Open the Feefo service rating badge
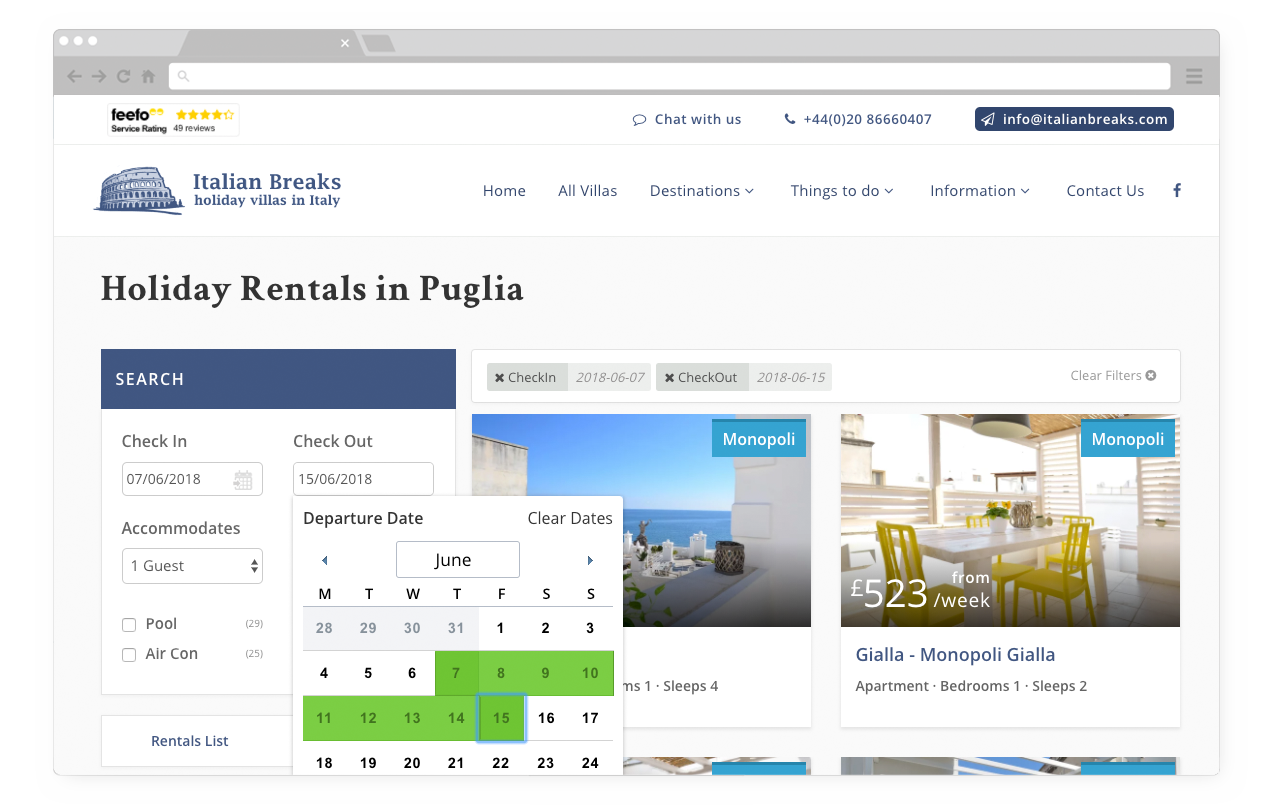Screen dimensions: 1273x807 coord(173,120)
